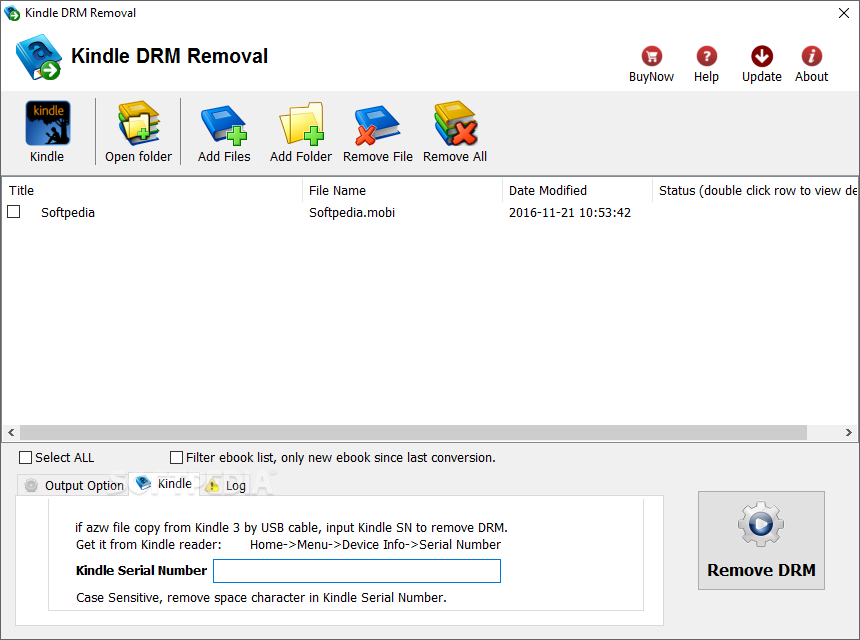The image size is (860, 640).
Task: Click the Add Files book icon
Action: pyautogui.click(x=224, y=124)
